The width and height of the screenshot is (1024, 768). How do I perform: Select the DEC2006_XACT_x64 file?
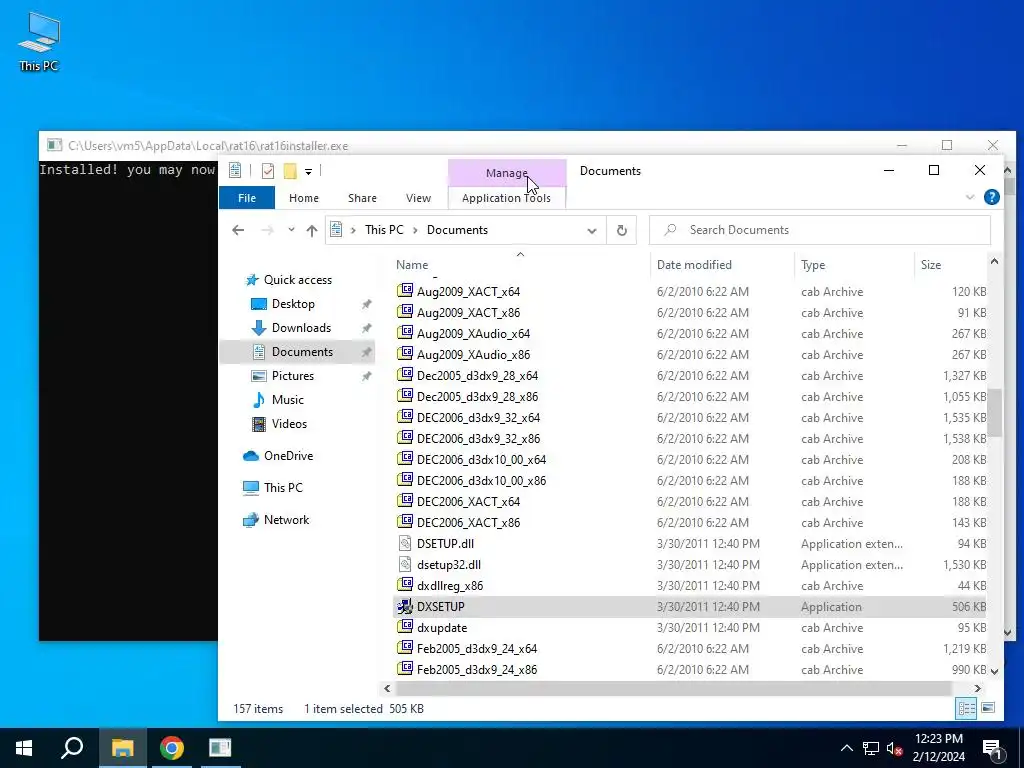point(468,502)
